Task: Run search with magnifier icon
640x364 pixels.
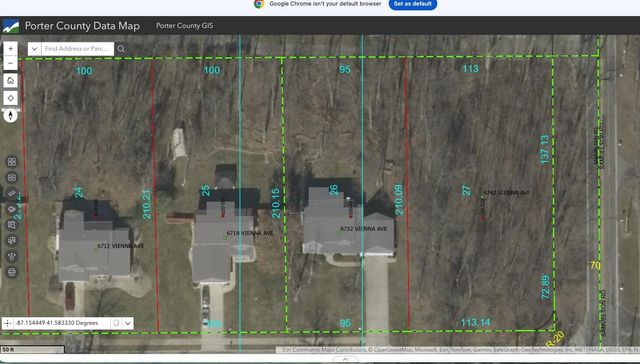Action: click(121, 49)
